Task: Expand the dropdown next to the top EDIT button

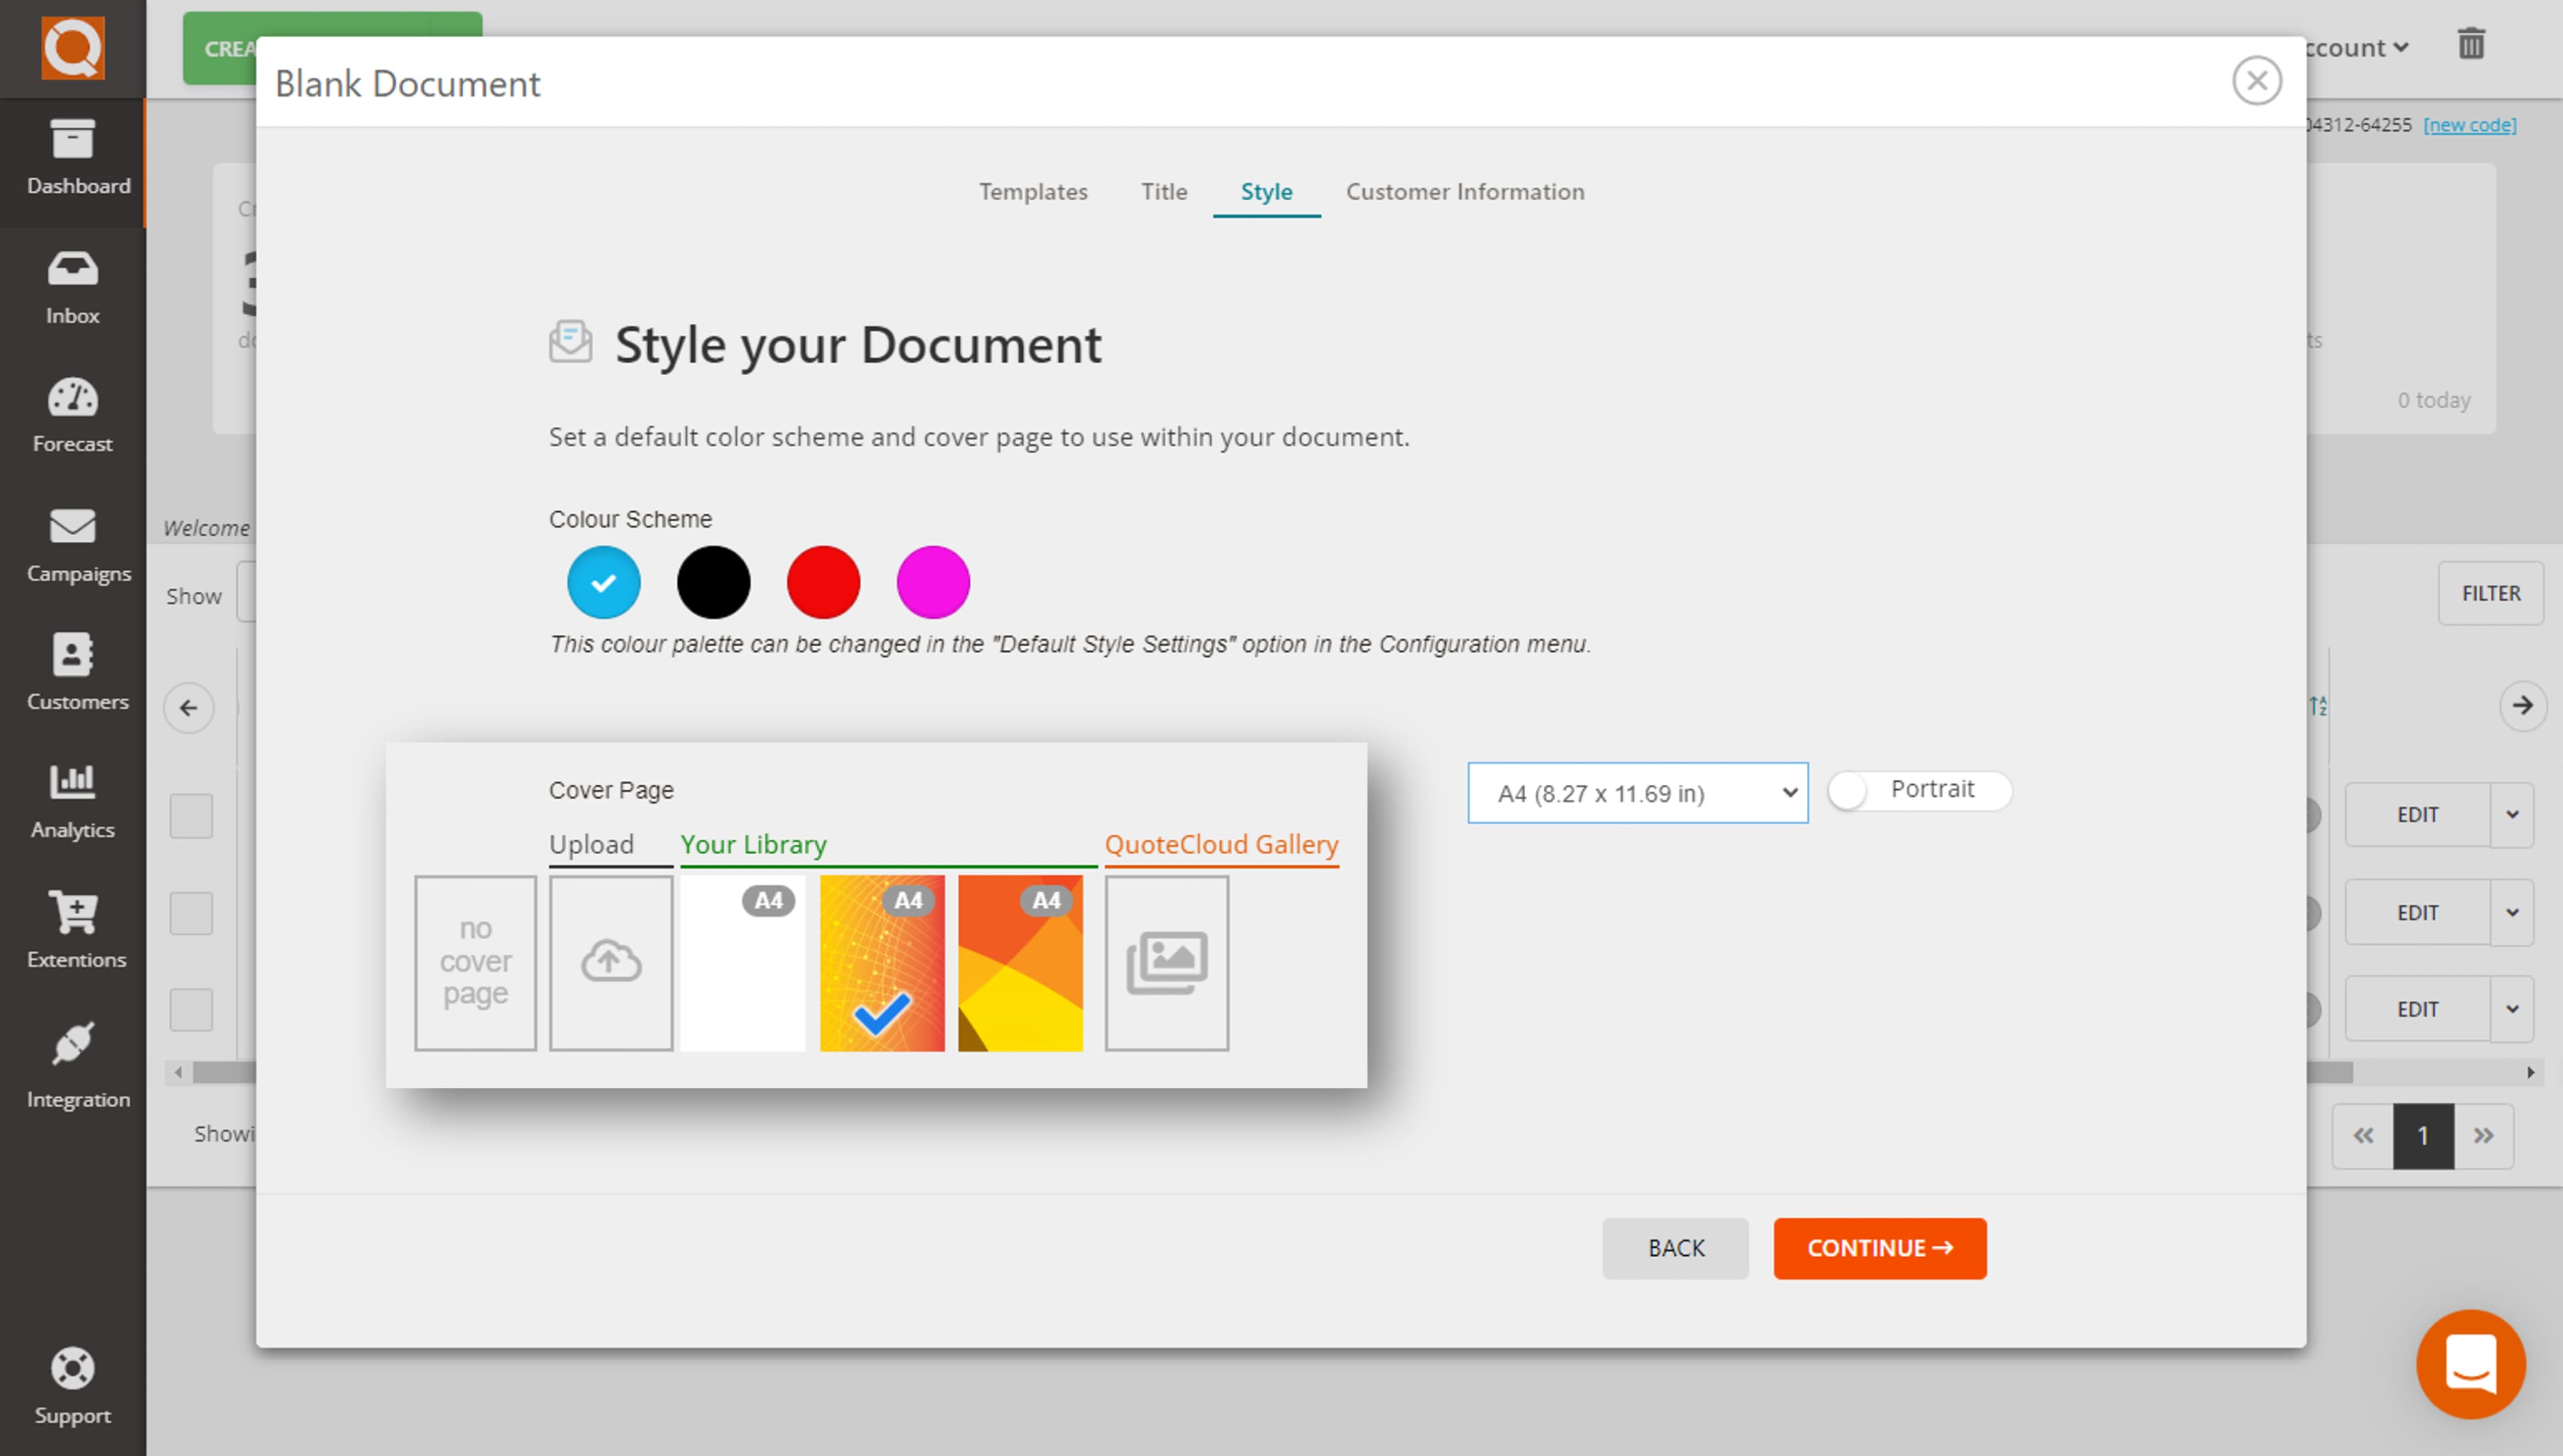Action: (2512, 815)
